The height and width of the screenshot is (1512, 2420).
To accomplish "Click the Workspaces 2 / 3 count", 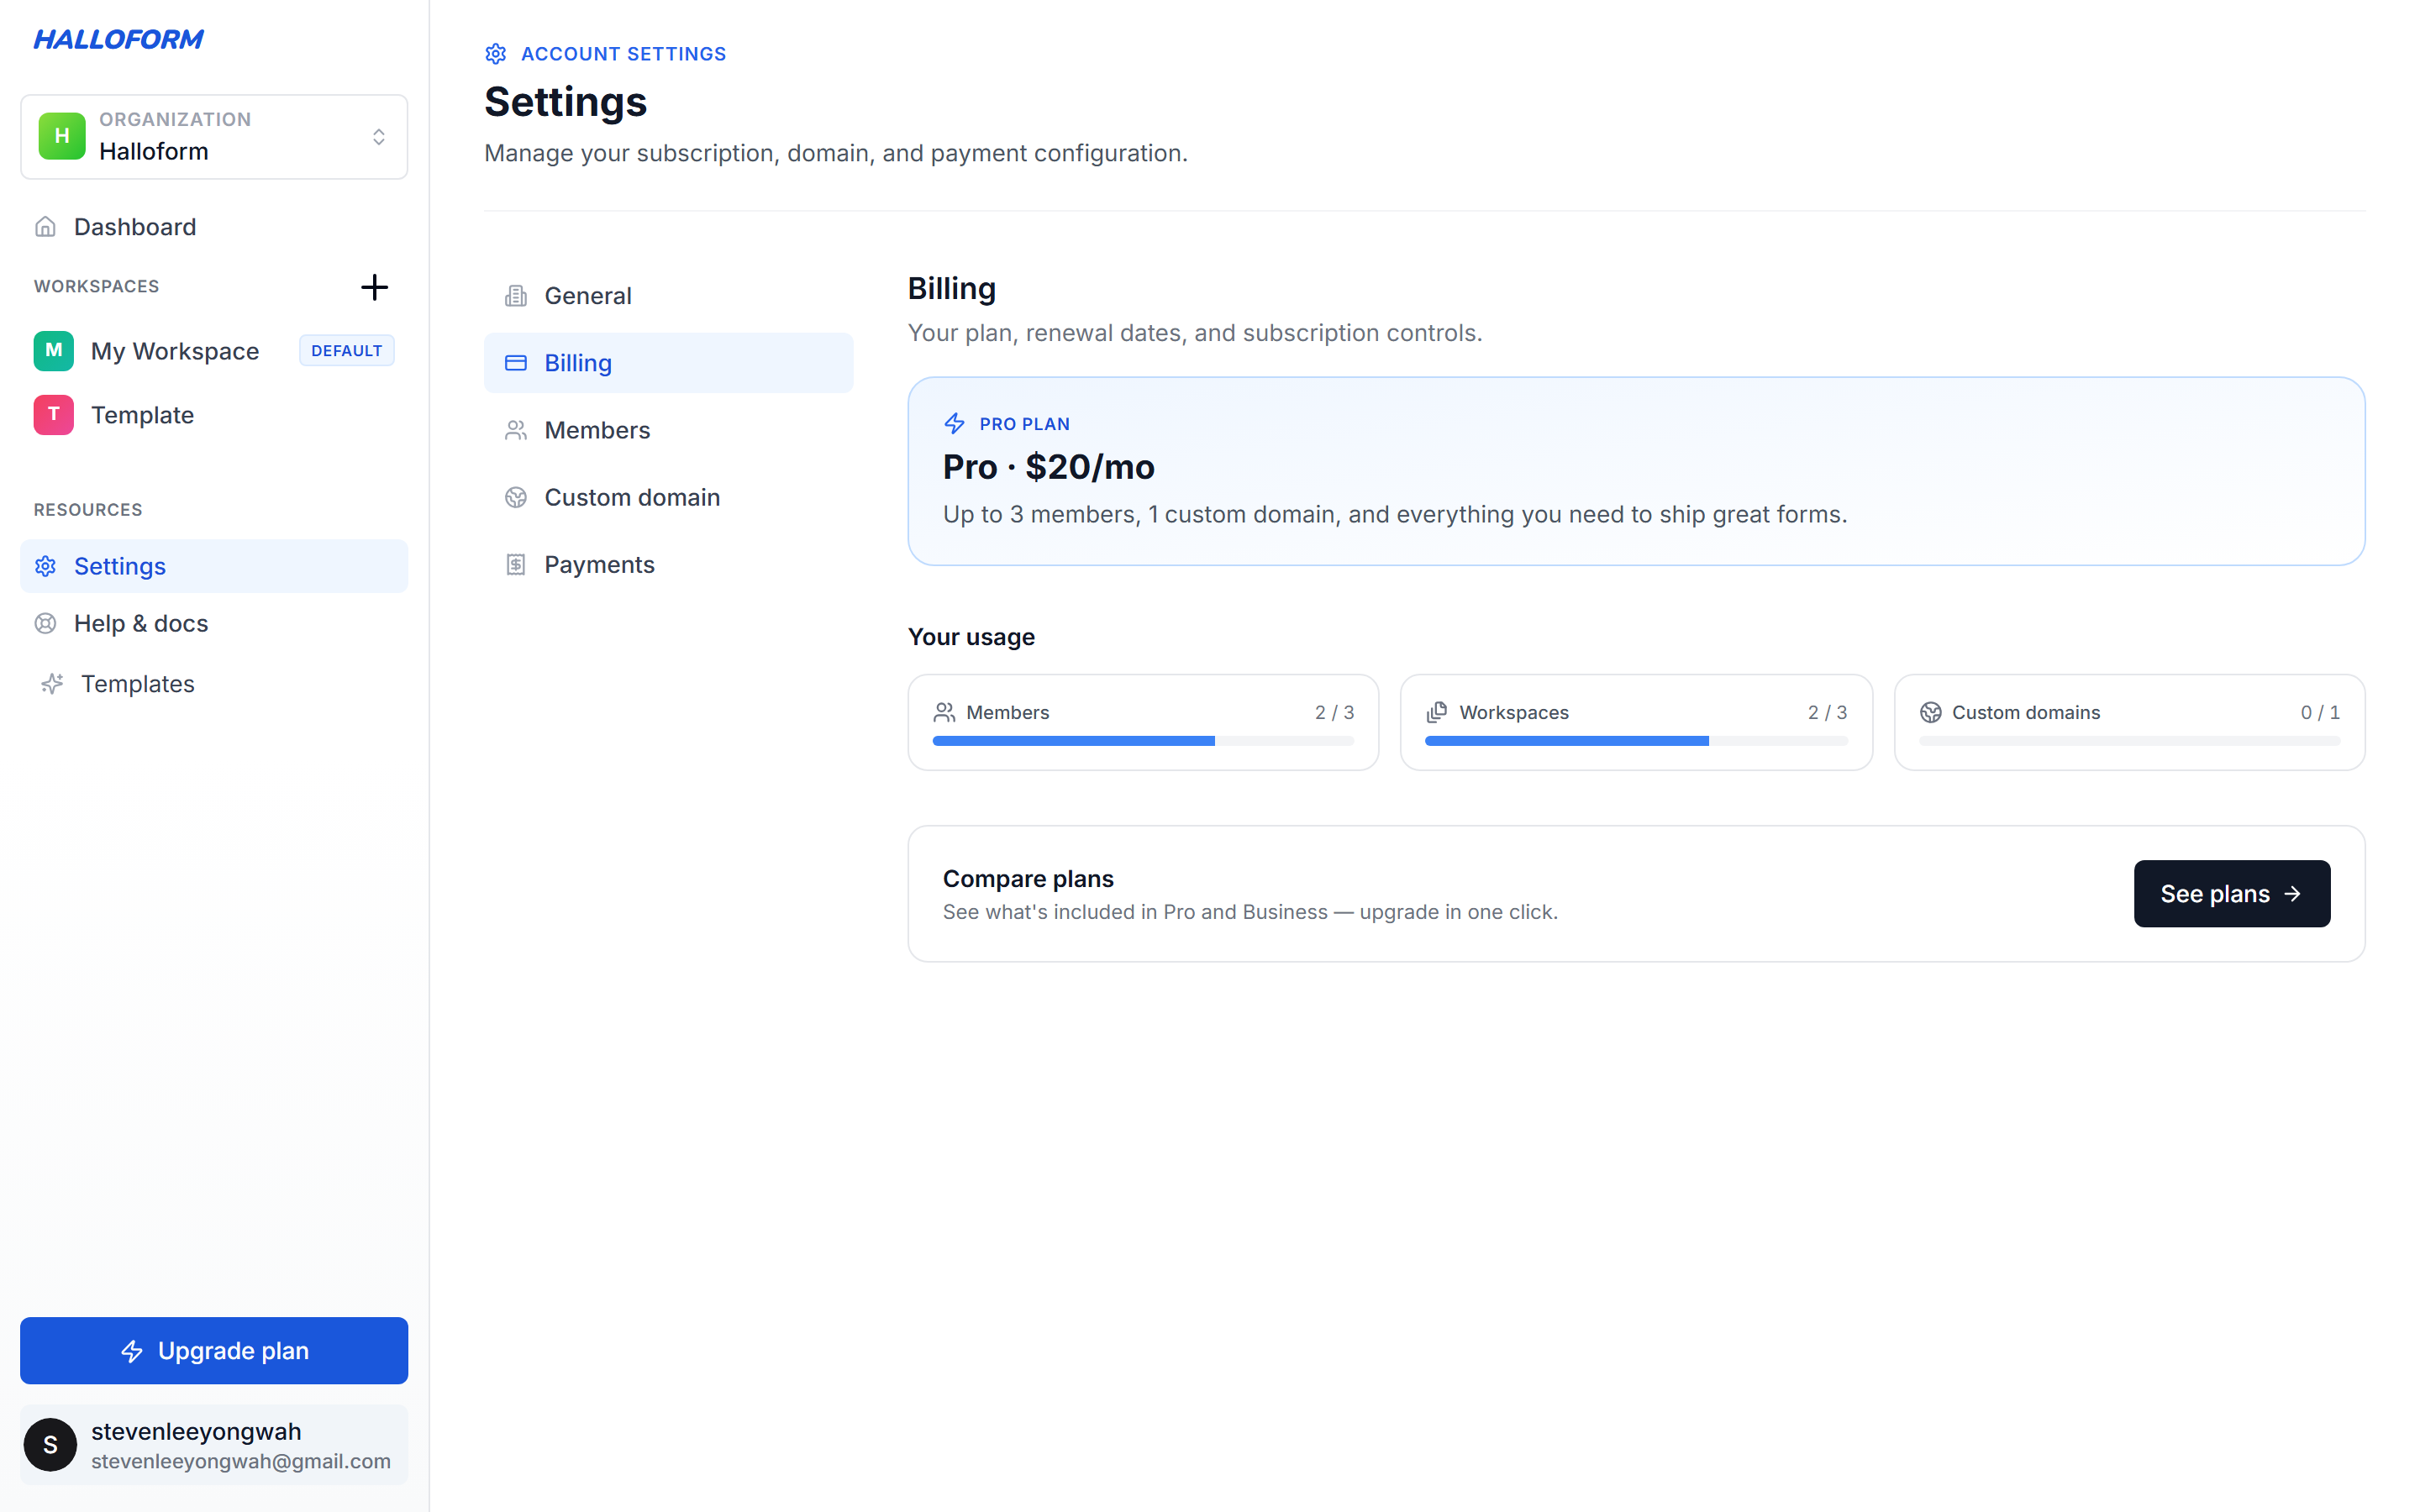I will coord(1828,712).
